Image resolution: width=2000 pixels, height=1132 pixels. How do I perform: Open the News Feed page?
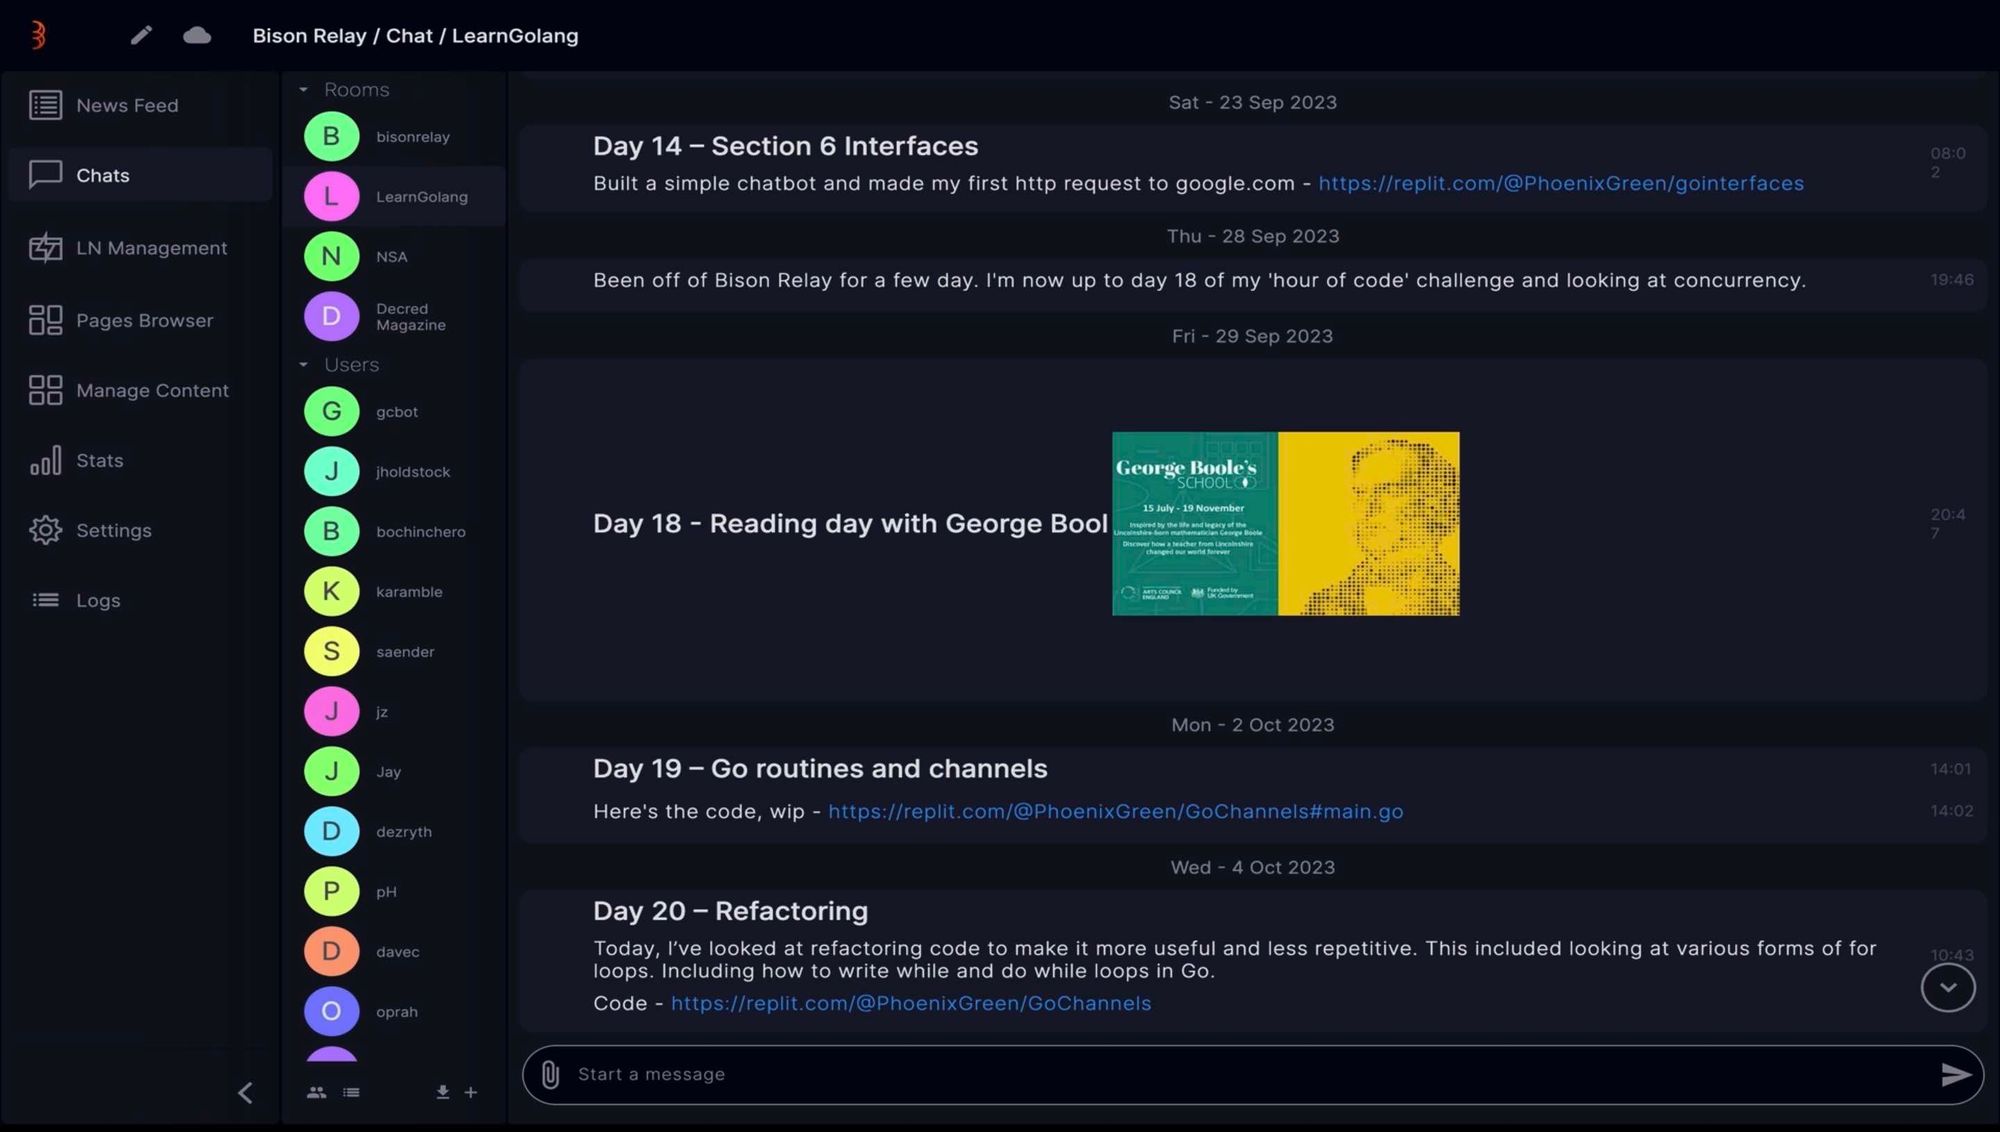click(127, 105)
